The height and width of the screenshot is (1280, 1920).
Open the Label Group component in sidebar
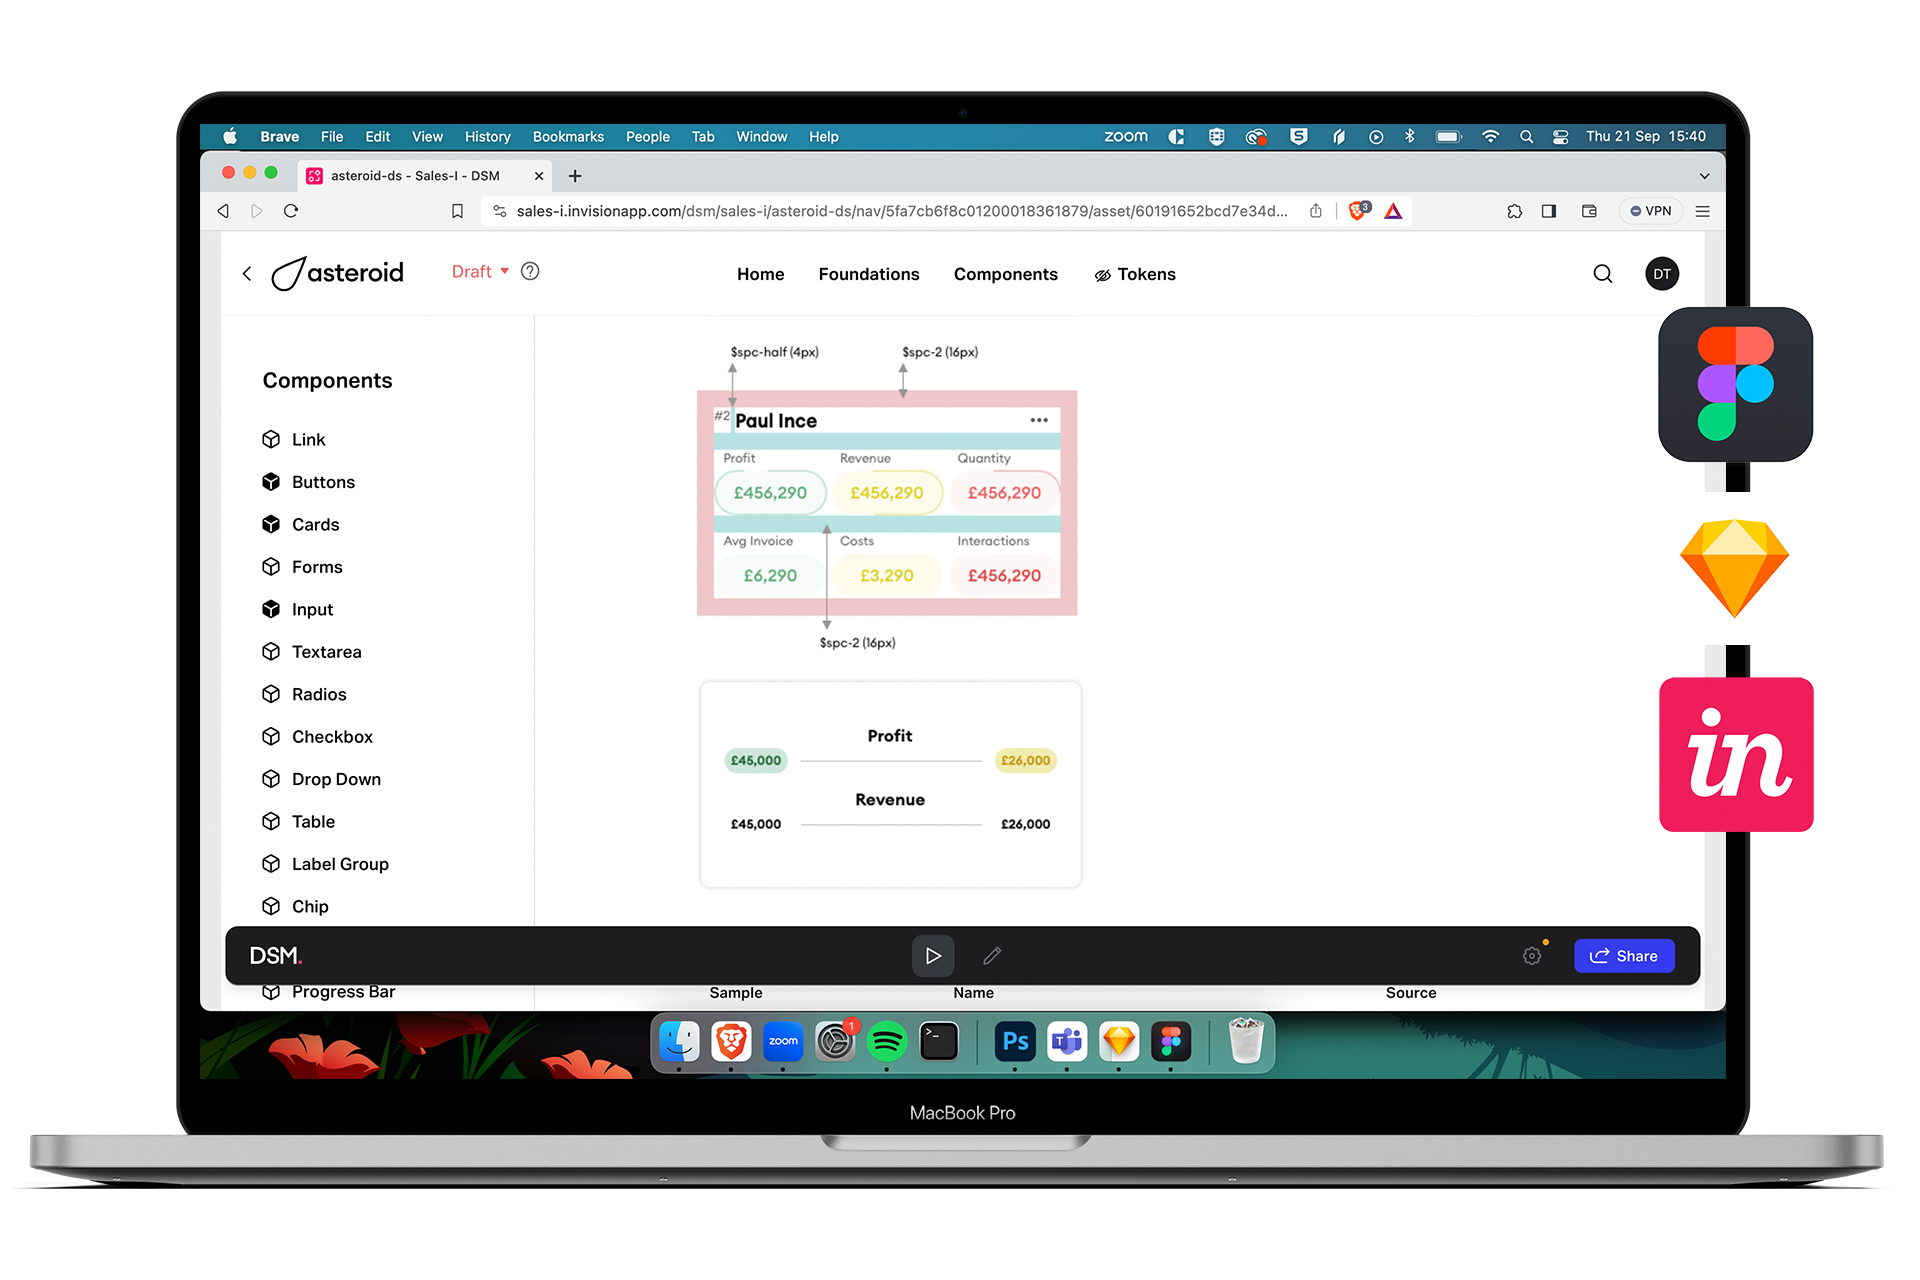point(325,864)
